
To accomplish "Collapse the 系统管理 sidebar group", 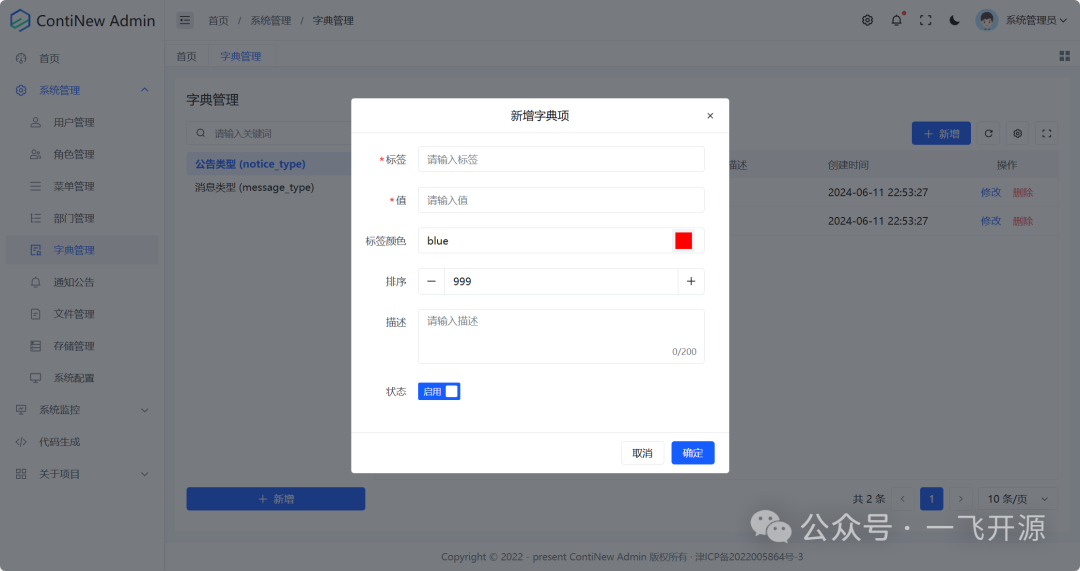I will pos(145,90).
